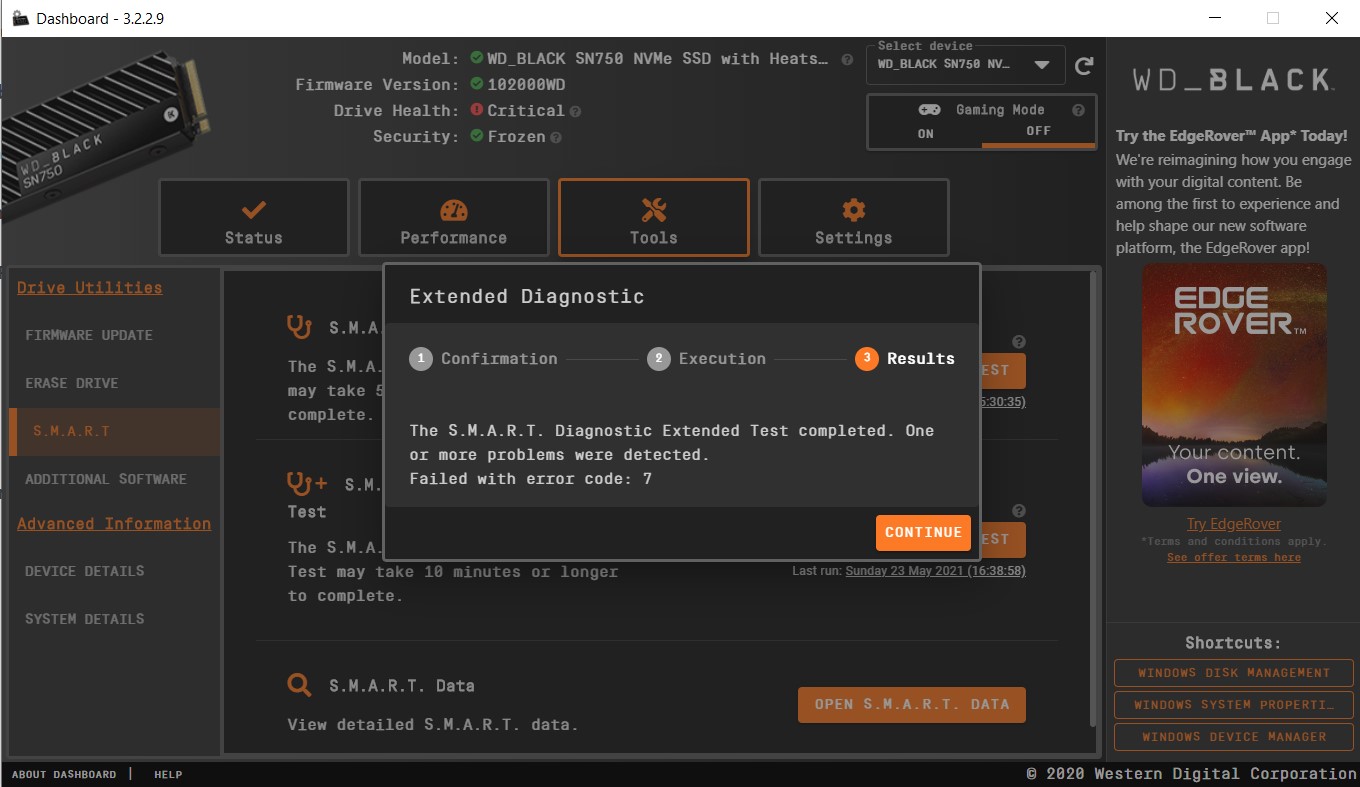The width and height of the screenshot is (1360, 787).
Task: Click Continue in Extended Diagnostic dialog
Action: pos(923,532)
